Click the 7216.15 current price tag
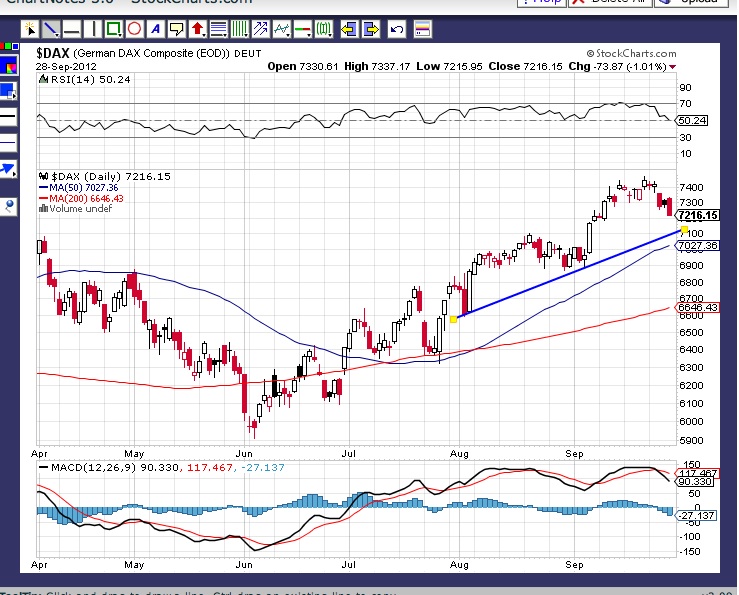Viewport: 739px width, 595px height. coord(698,215)
